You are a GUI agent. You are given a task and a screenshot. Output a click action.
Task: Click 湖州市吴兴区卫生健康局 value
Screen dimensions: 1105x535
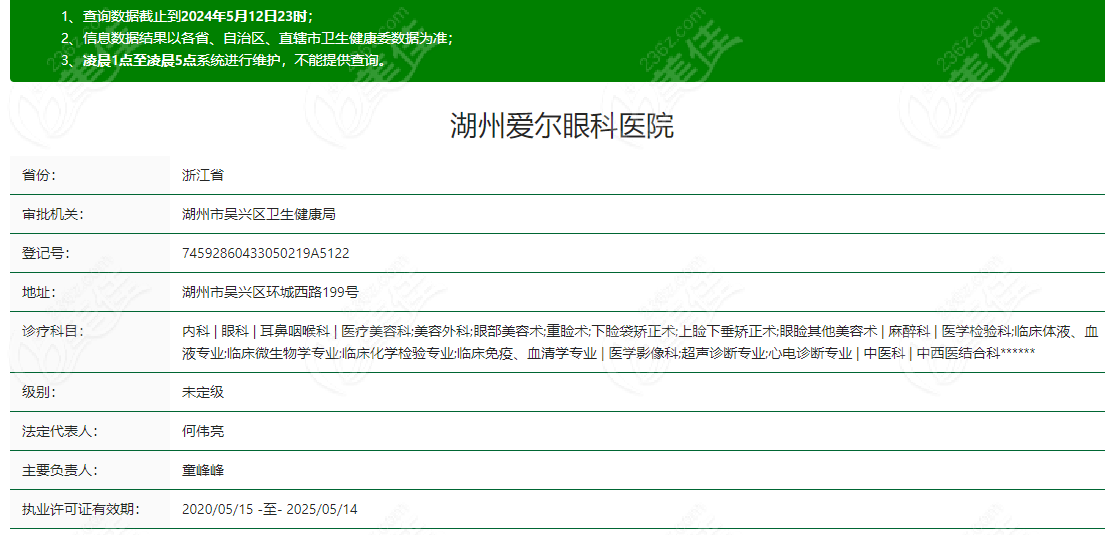259,214
